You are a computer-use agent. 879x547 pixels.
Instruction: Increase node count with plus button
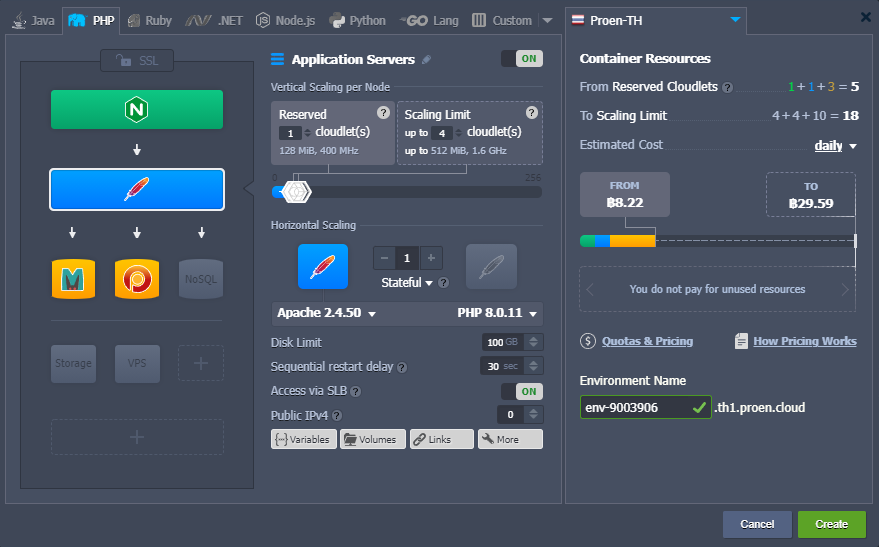pos(431,258)
